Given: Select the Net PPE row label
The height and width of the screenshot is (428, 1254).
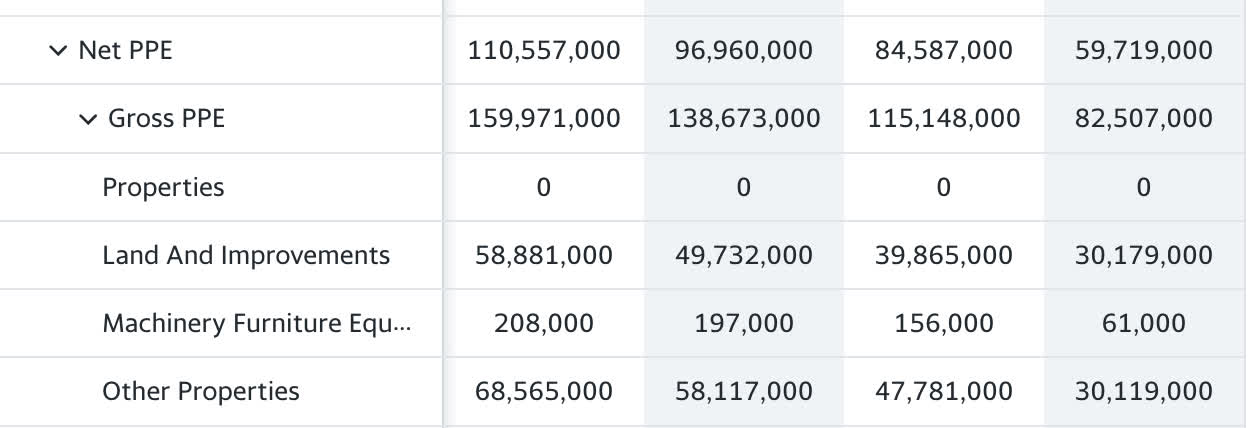Looking at the screenshot, I should pos(125,50).
